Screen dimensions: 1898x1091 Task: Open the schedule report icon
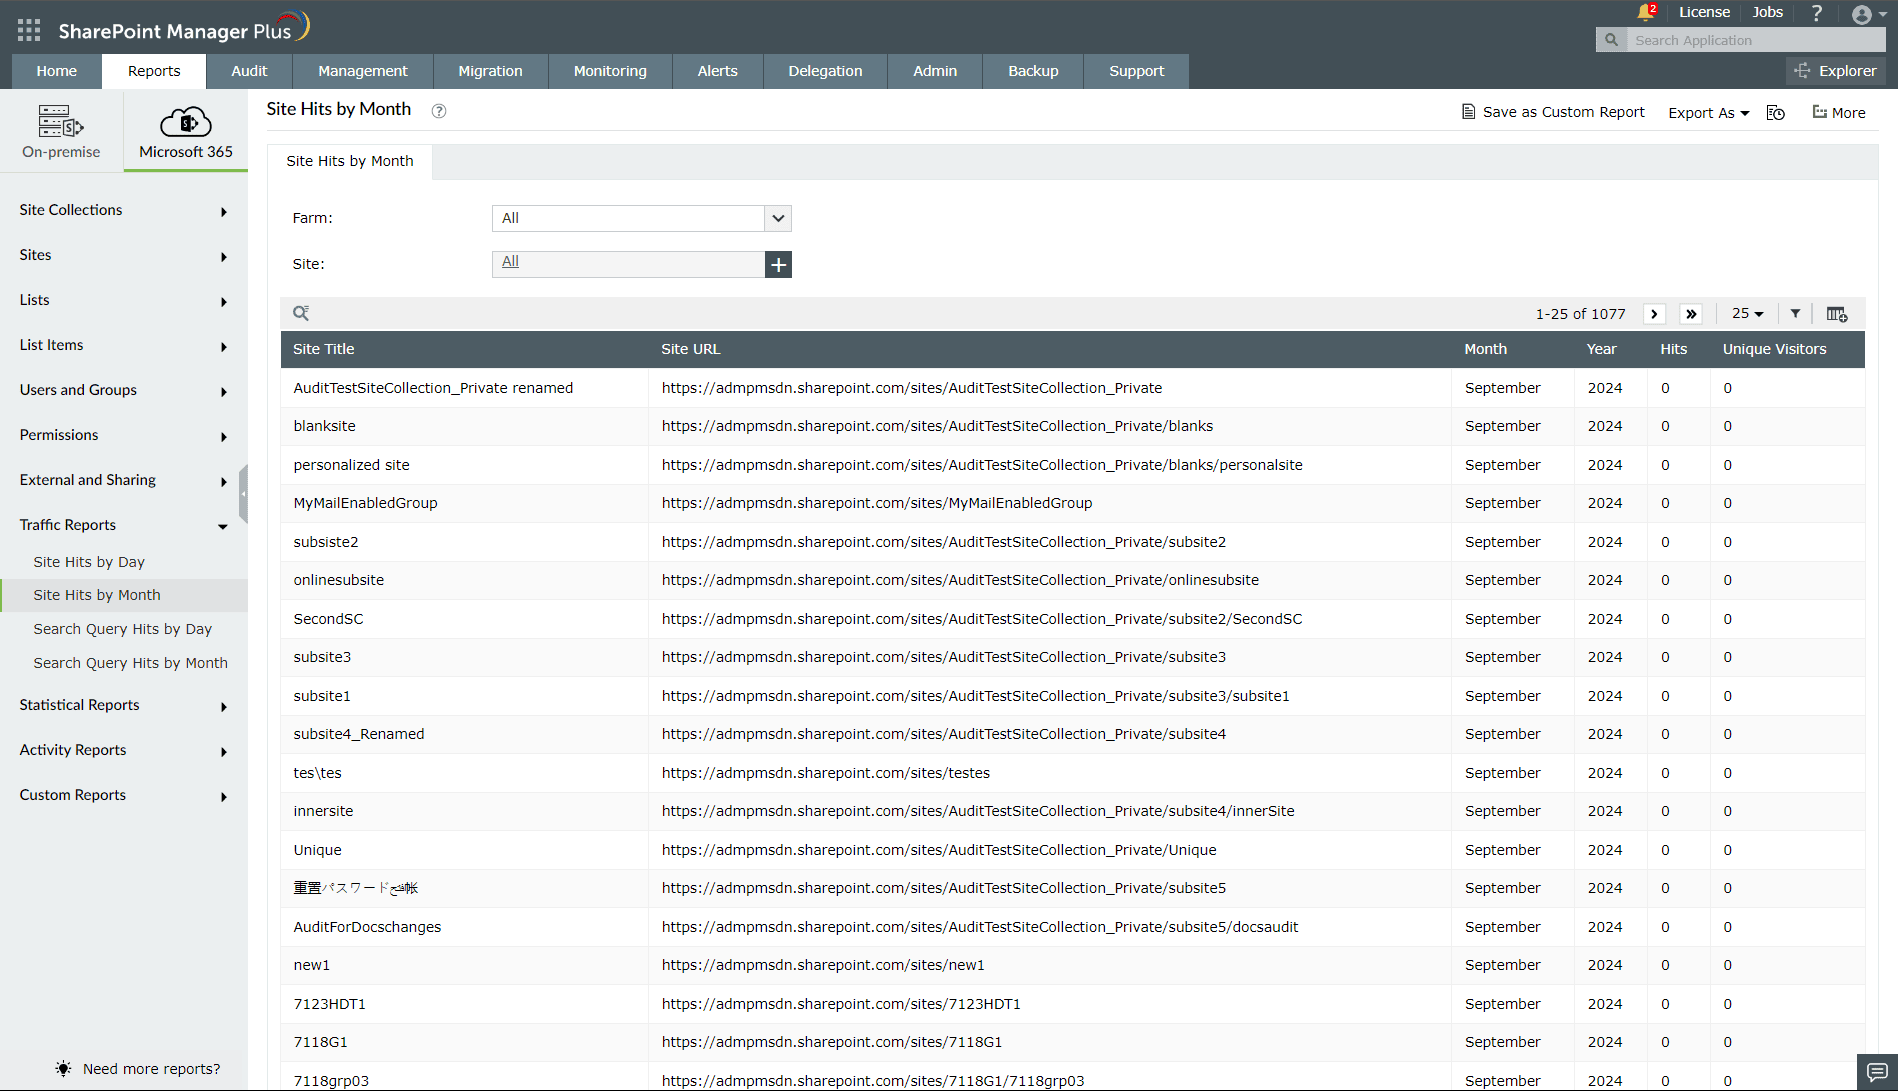1776,113
